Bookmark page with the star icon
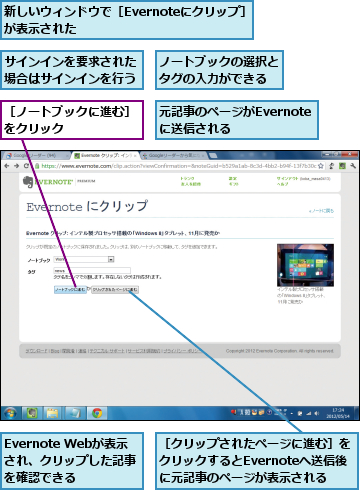This screenshot has width=360, height=490. click(x=320, y=166)
